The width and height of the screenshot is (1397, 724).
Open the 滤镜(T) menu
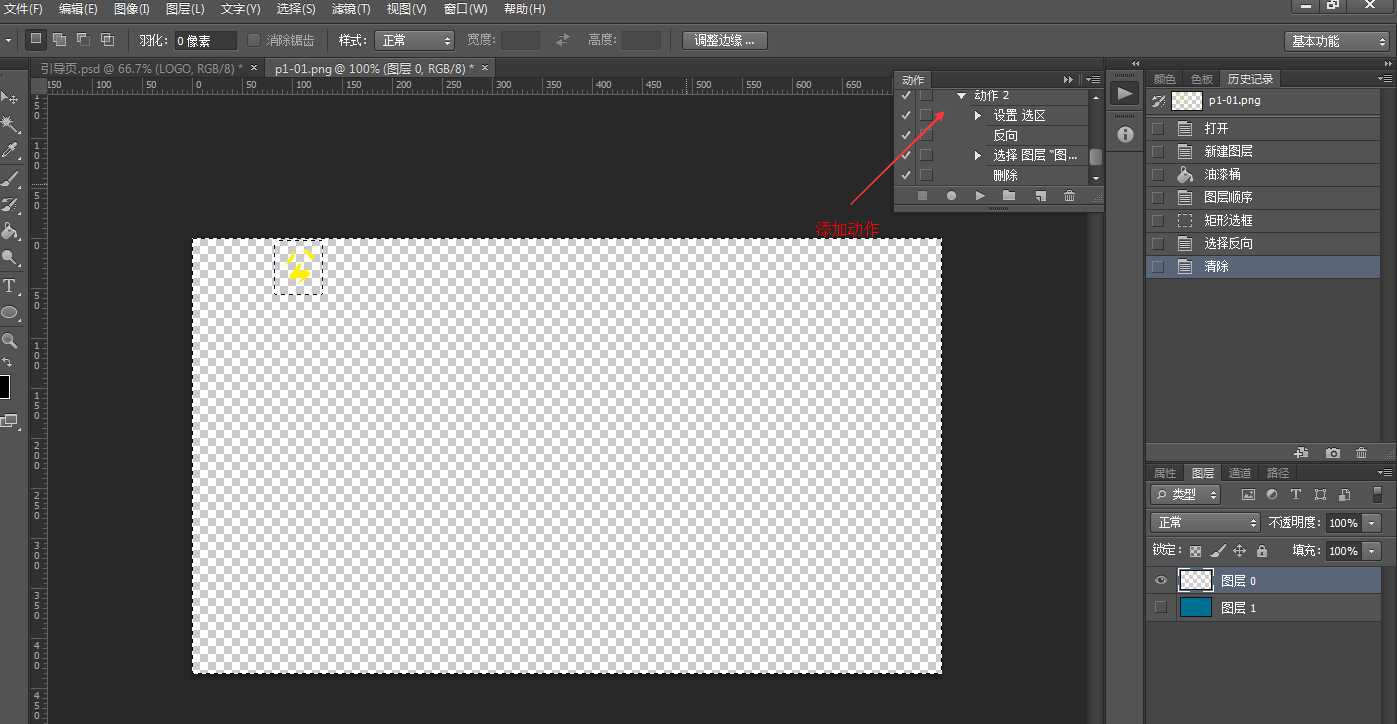[x=351, y=9]
